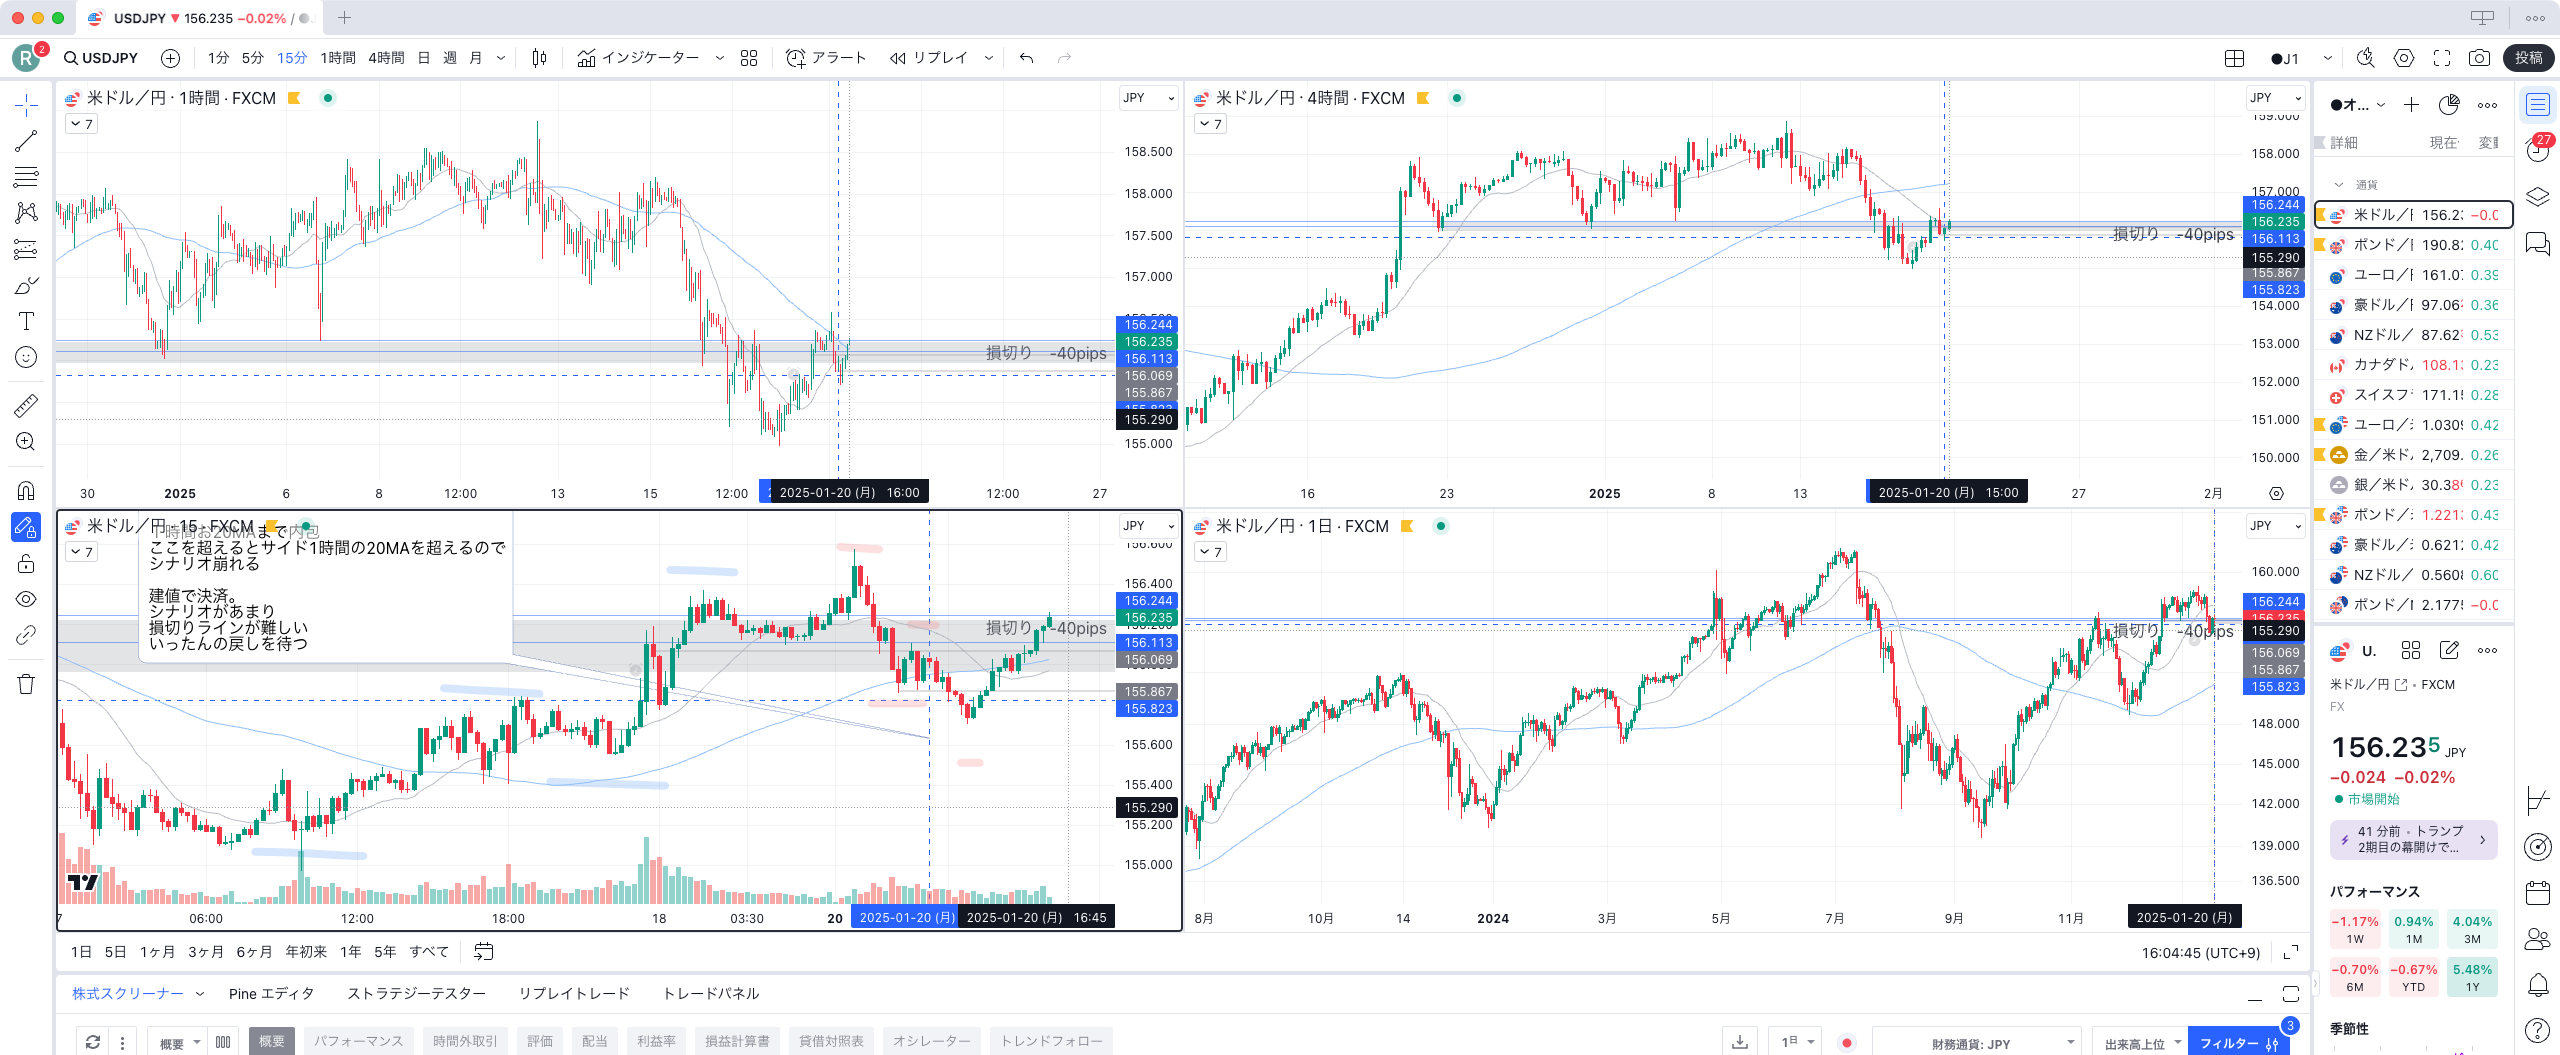
Task: Open the 株式スクリーナー dropdown
Action: [200, 994]
